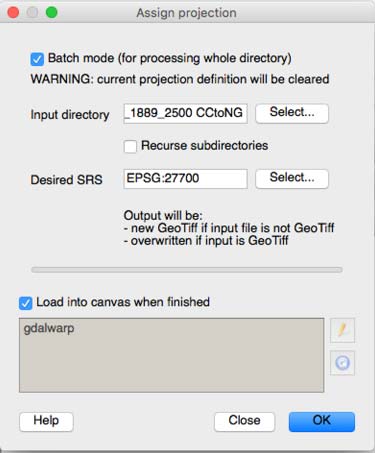Toggle Load into canvas when finished
The image size is (375, 453).
pos(26,303)
